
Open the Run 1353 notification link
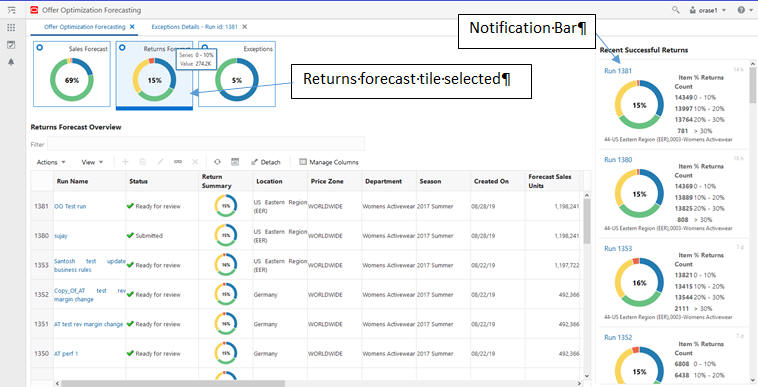click(x=618, y=249)
